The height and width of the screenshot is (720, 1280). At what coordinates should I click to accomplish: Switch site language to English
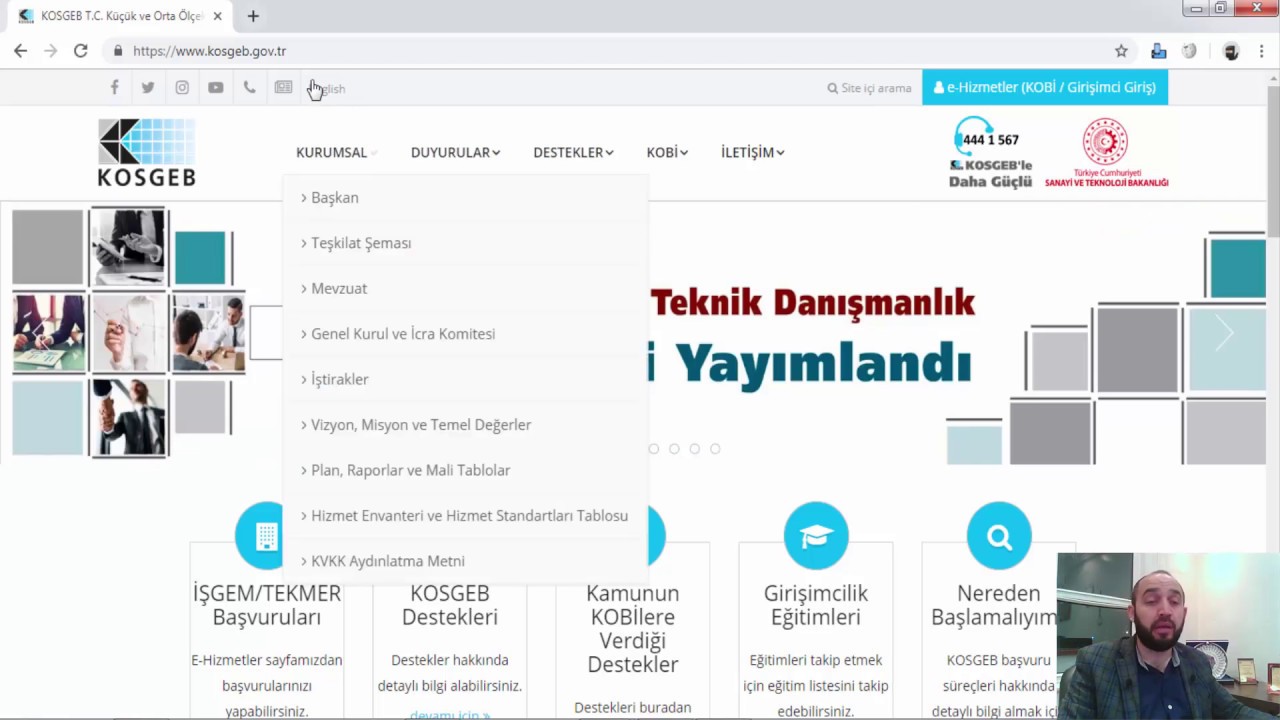pyautogui.click(x=329, y=89)
